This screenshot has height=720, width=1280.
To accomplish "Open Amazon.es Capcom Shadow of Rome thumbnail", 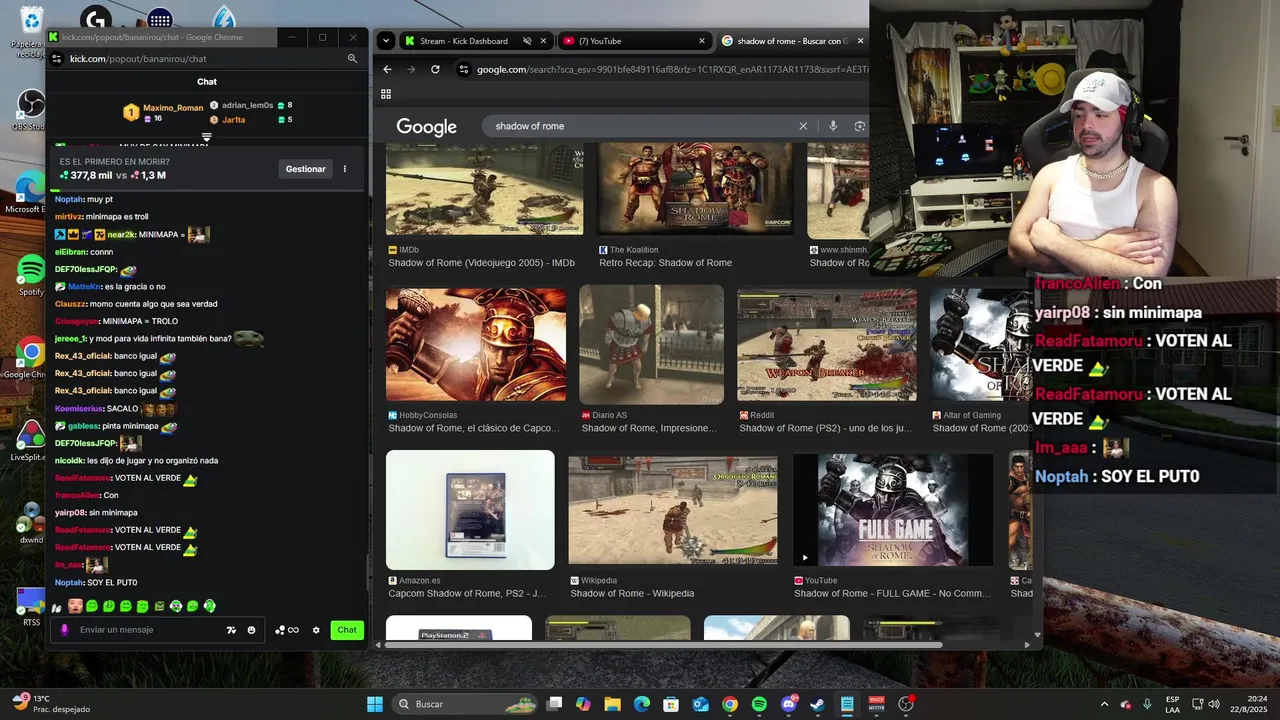I will [470, 510].
